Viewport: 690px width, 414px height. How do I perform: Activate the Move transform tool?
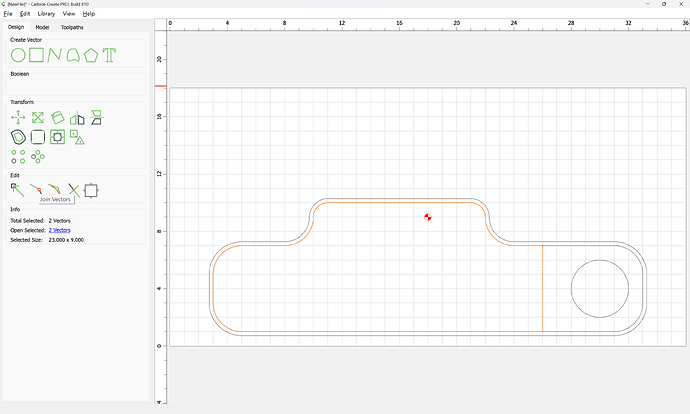18,118
